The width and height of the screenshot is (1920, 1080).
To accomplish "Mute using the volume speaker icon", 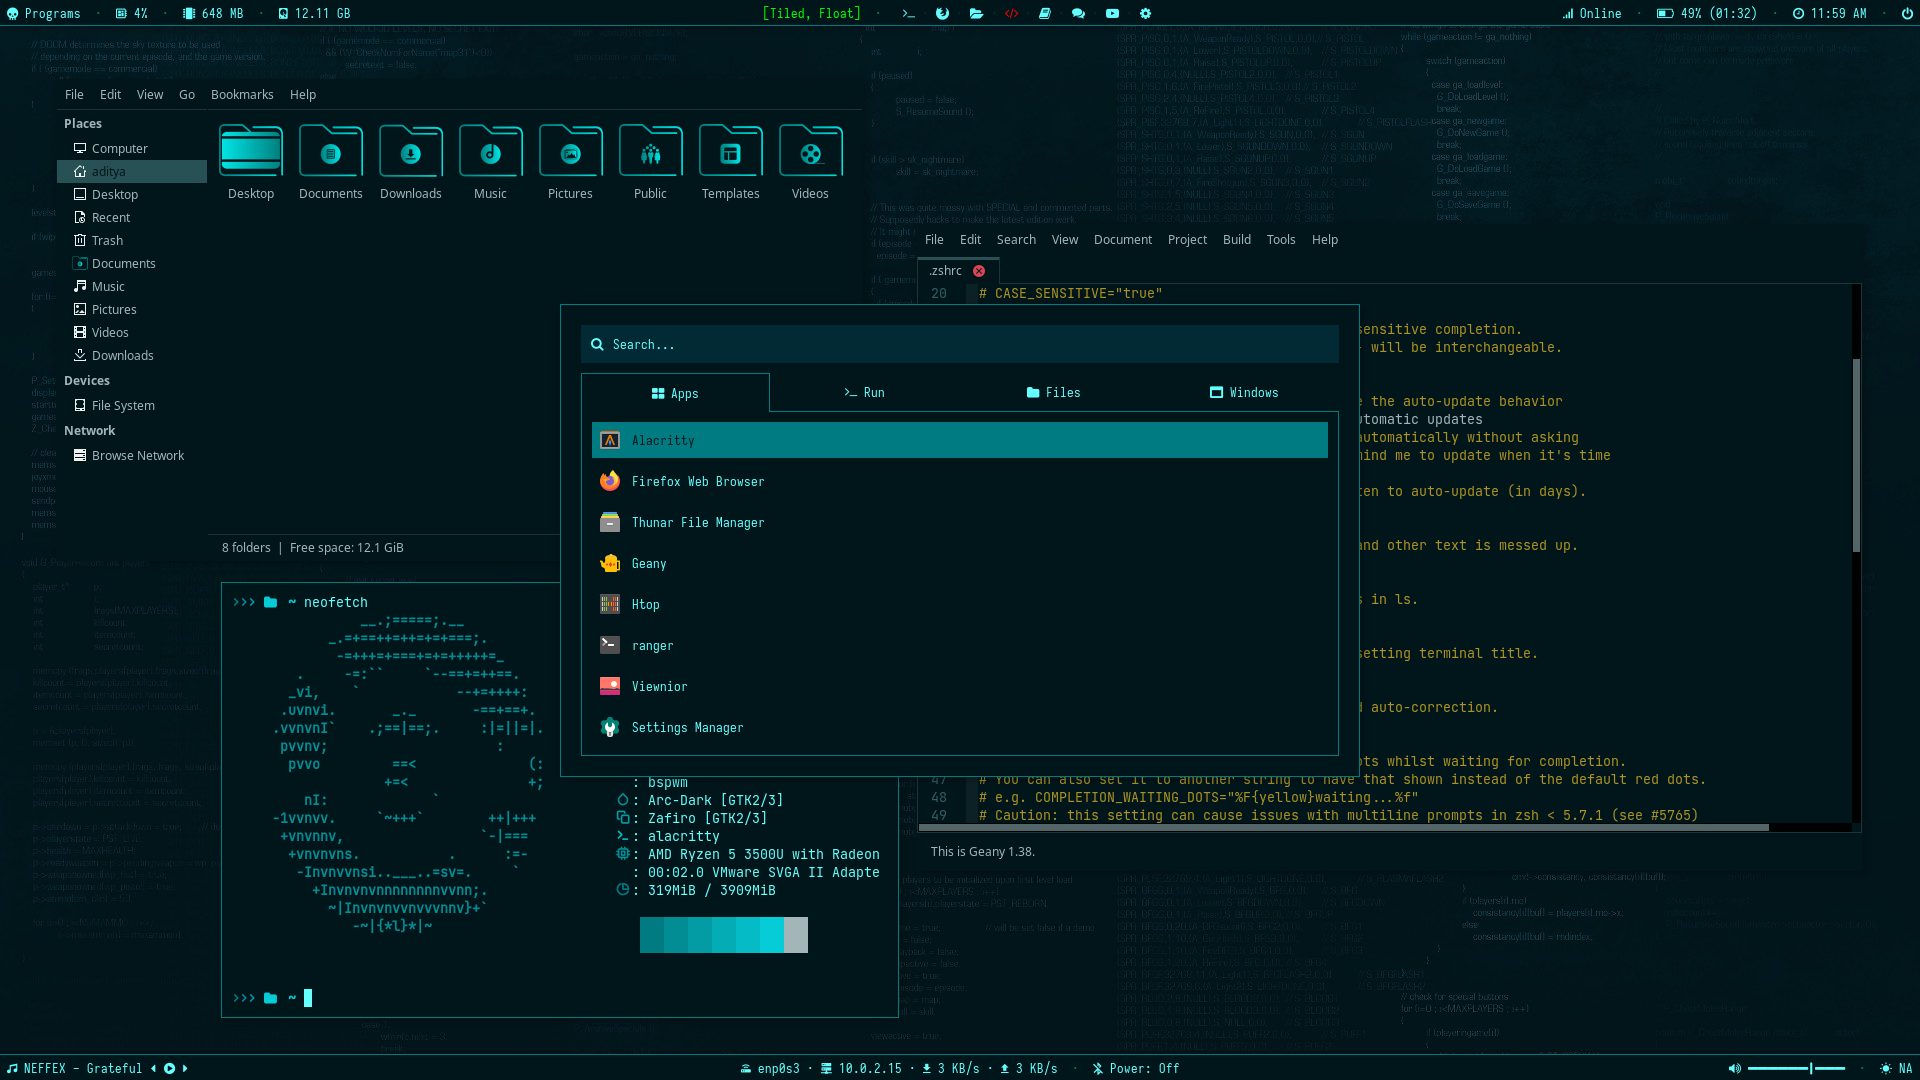I will 1735,1068.
